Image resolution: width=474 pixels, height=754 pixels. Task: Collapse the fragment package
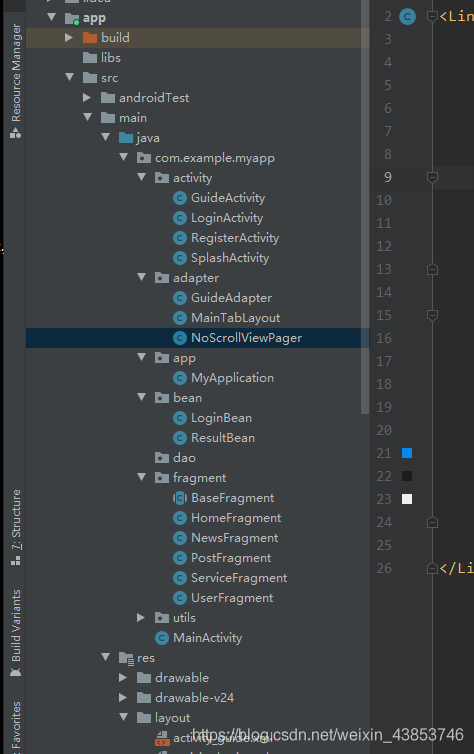tap(141, 477)
